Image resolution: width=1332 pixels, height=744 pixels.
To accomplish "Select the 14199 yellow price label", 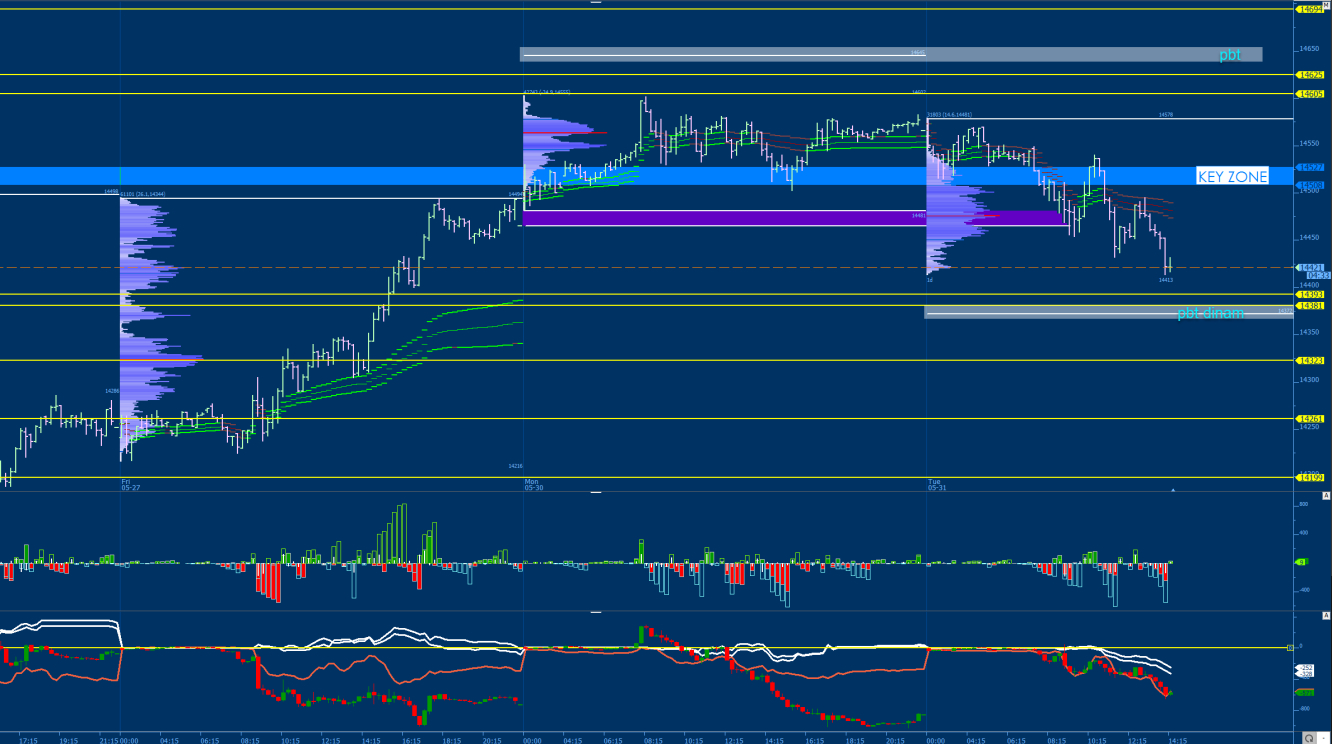I will tap(1310, 477).
